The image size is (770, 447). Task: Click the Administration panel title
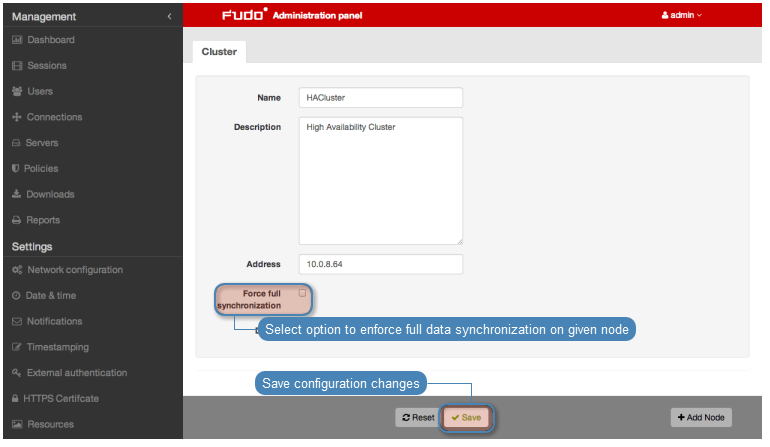[x=317, y=16]
